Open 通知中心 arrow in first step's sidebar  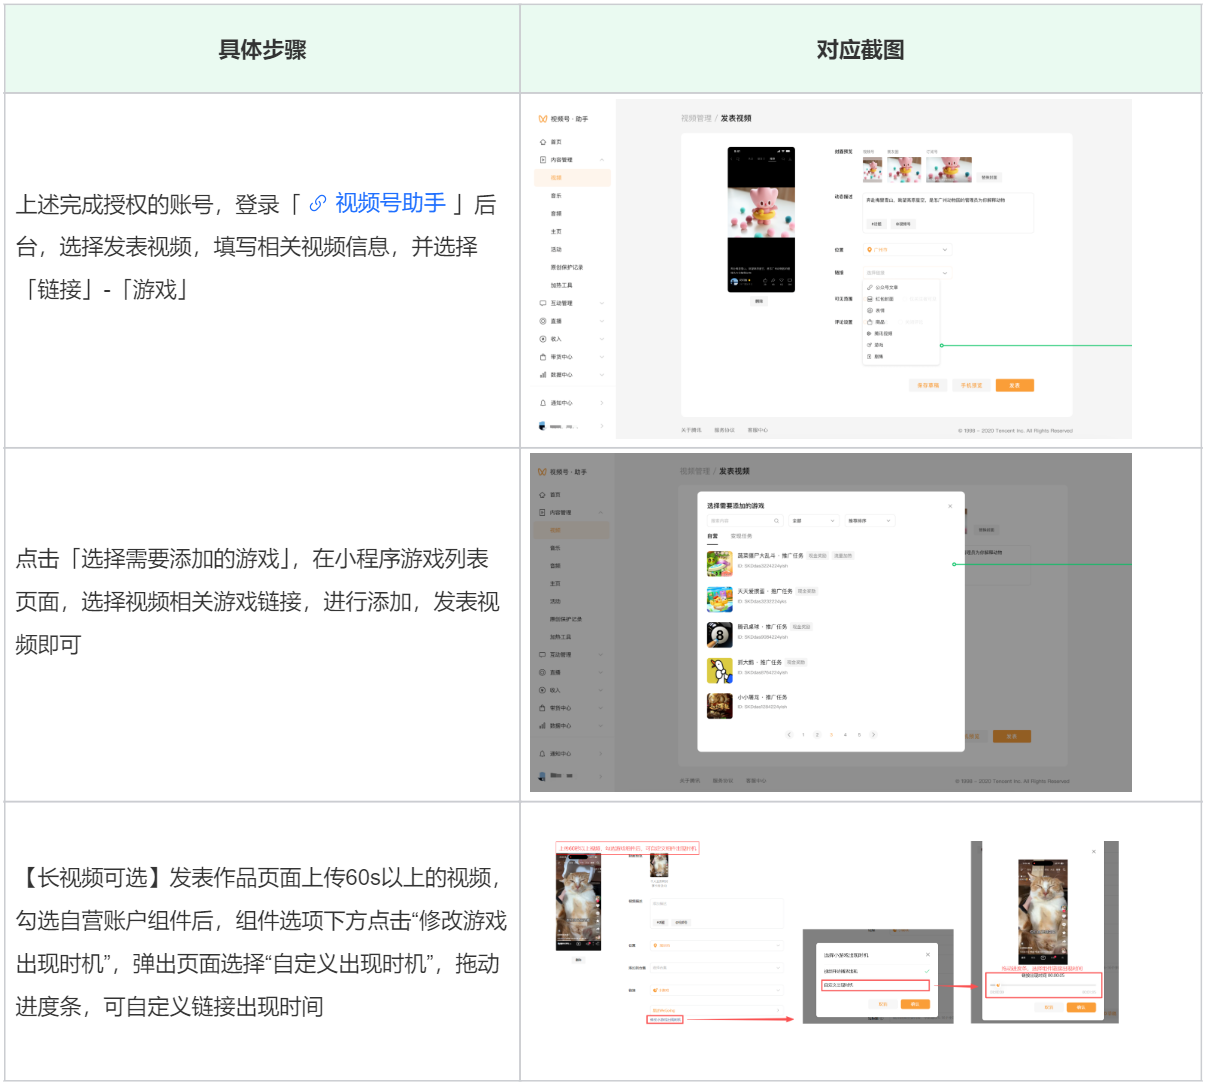602,403
